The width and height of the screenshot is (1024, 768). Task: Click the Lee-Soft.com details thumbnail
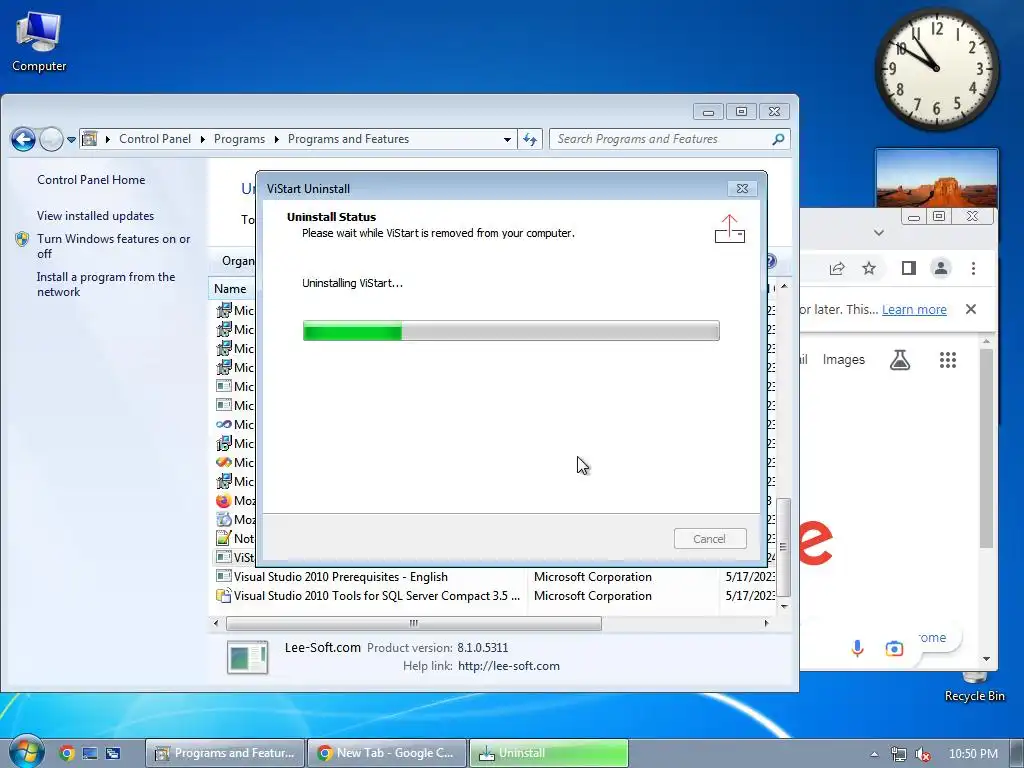pos(248,656)
